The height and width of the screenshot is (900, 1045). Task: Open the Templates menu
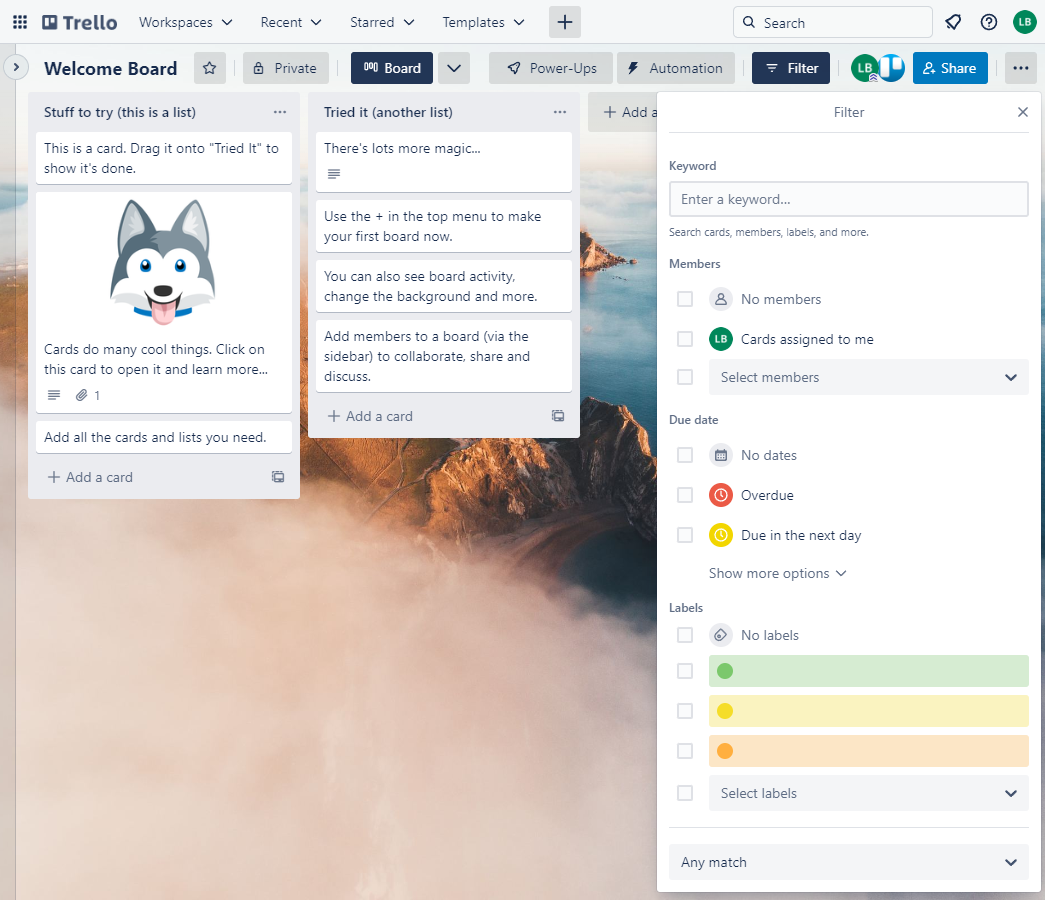pyautogui.click(x=483, y=22)
